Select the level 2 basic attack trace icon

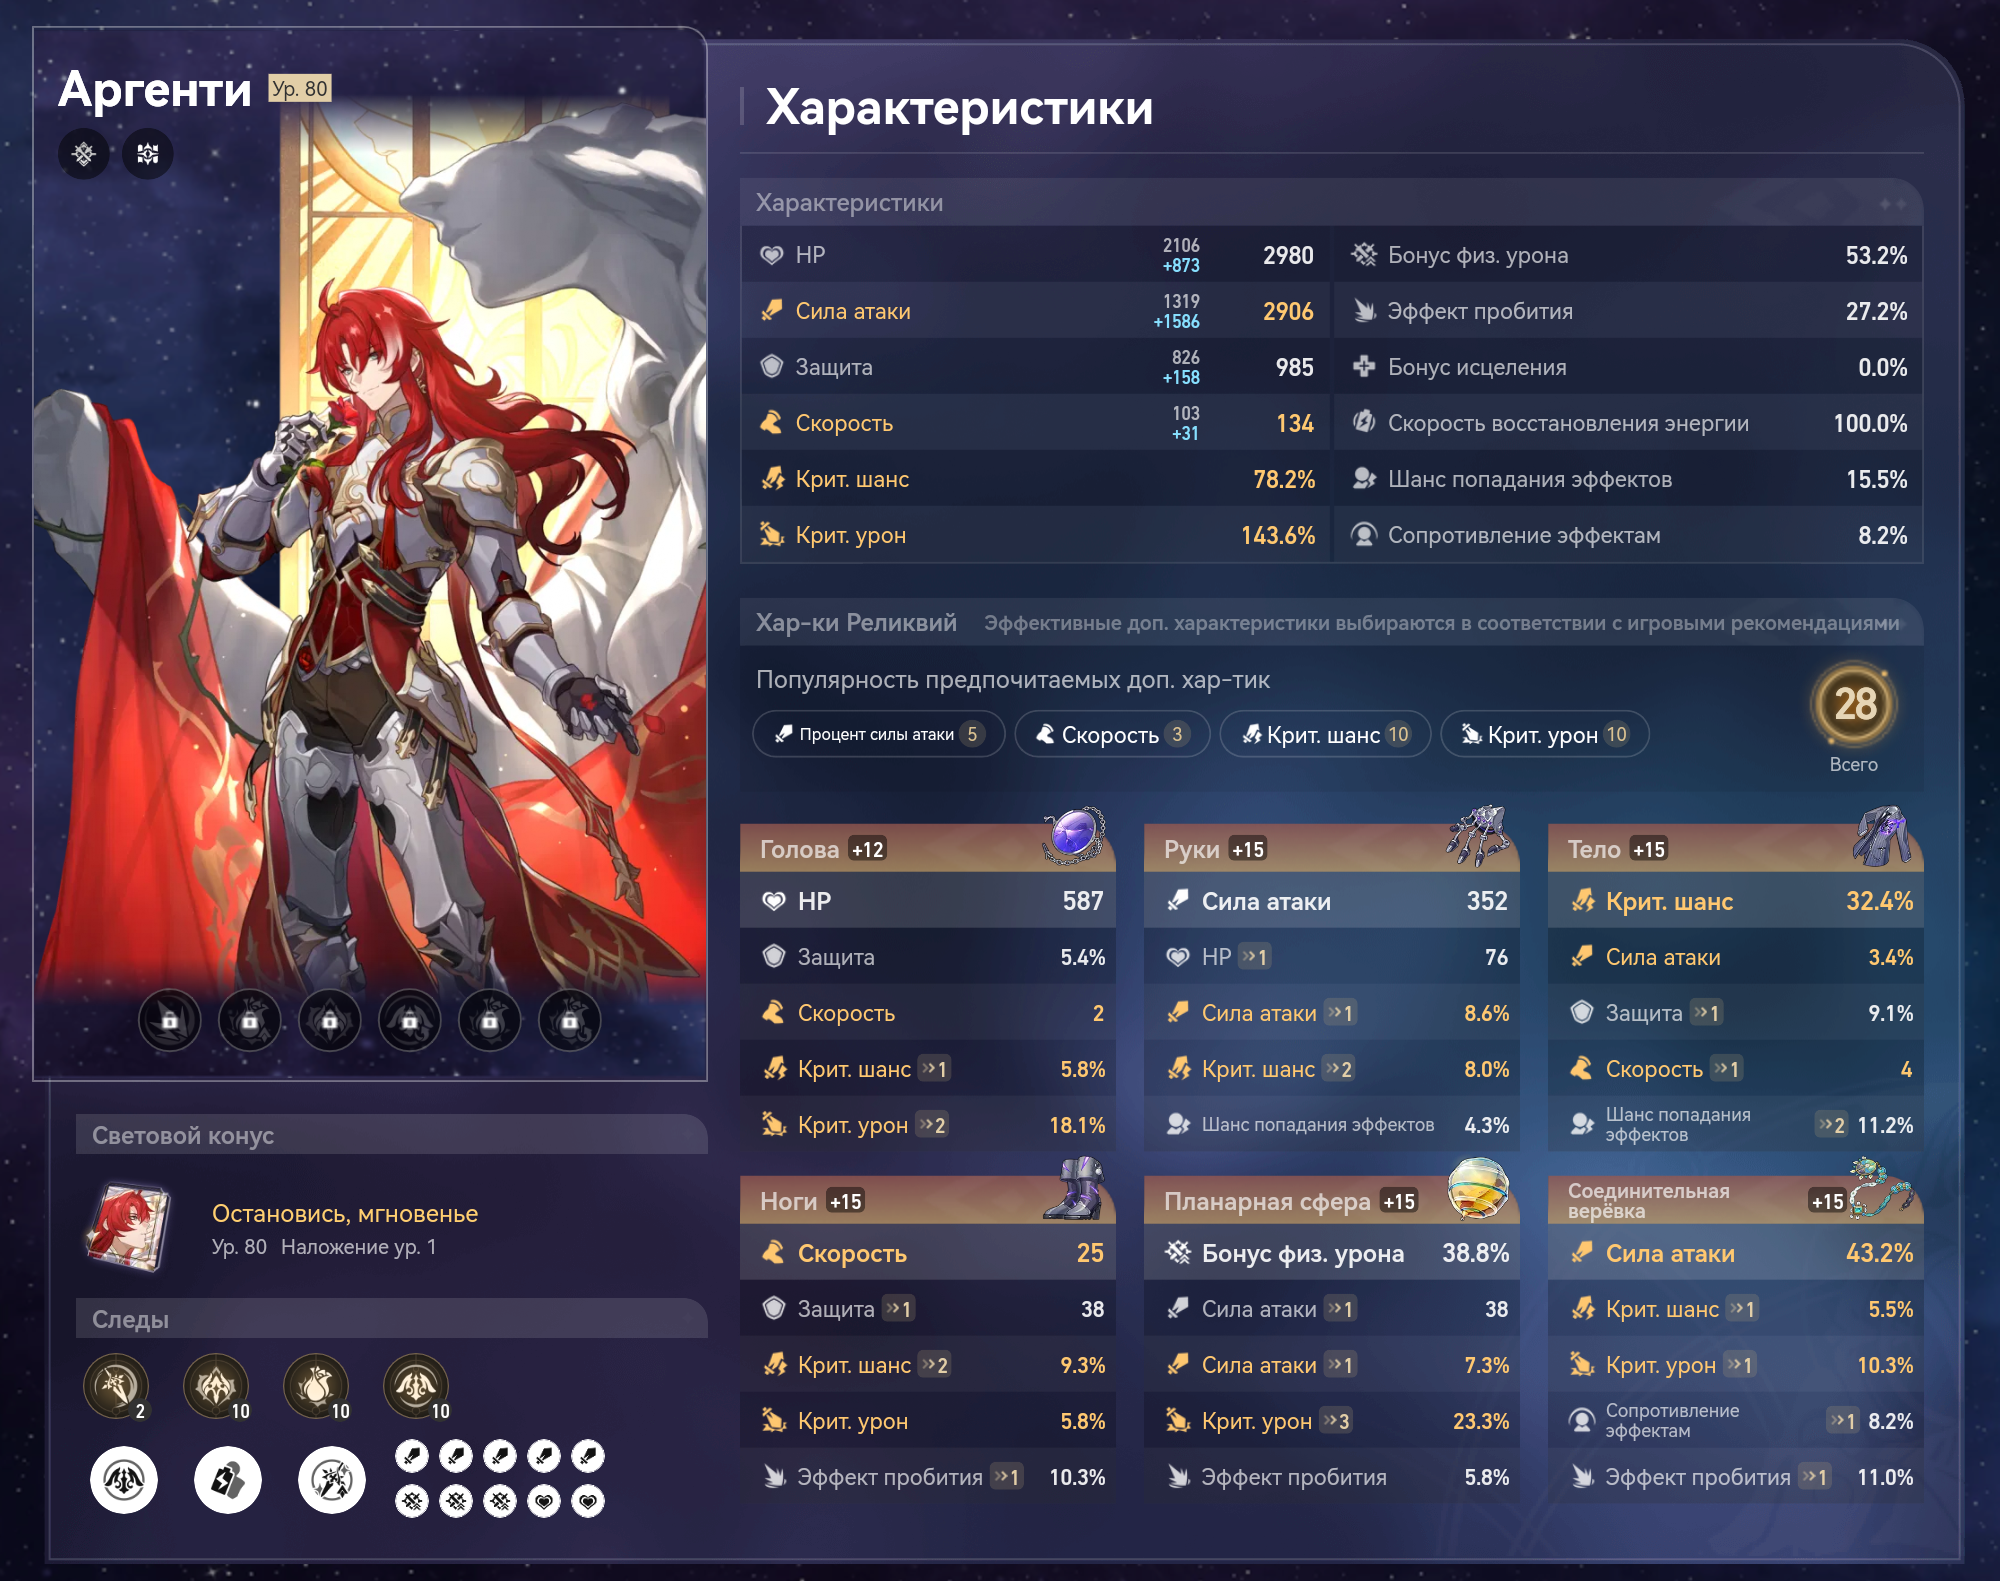pyautogui.click(x=116, y=1386)
